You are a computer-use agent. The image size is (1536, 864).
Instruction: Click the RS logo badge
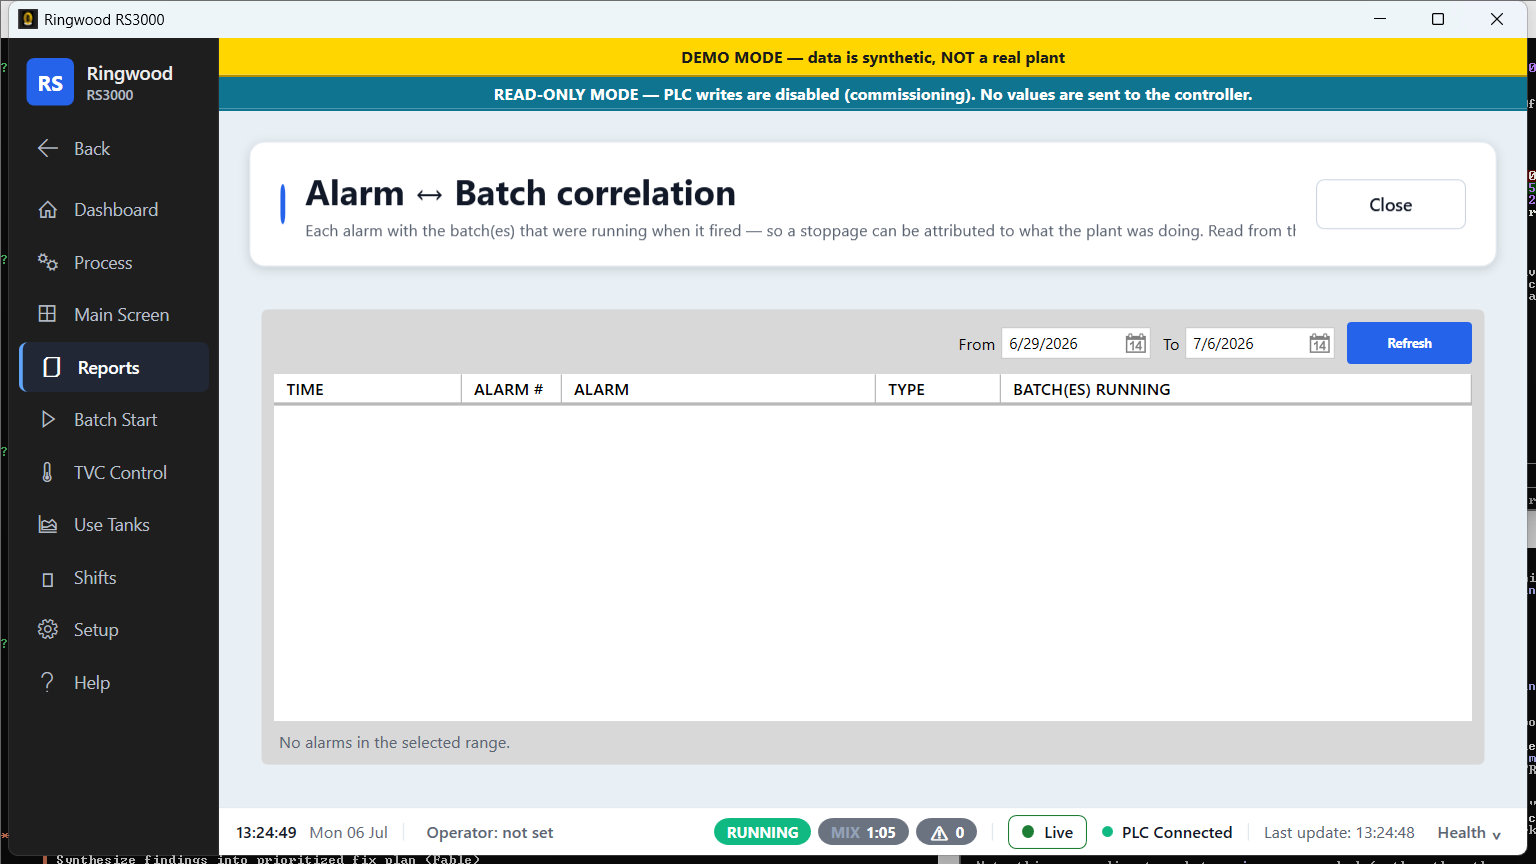50,82
